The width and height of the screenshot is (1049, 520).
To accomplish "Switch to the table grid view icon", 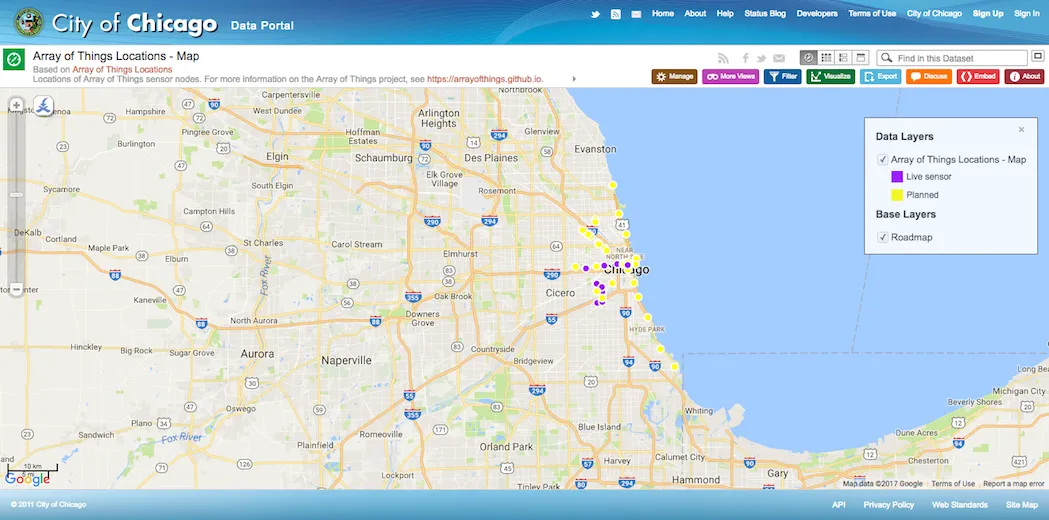I will click(827, 58).
